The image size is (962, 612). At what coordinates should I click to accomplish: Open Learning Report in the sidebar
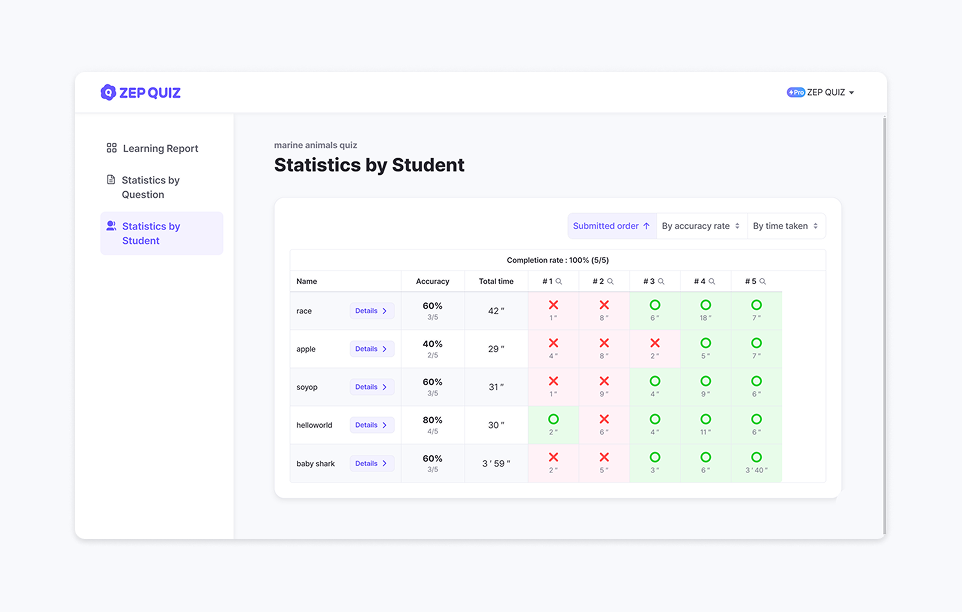pos(160,149)
